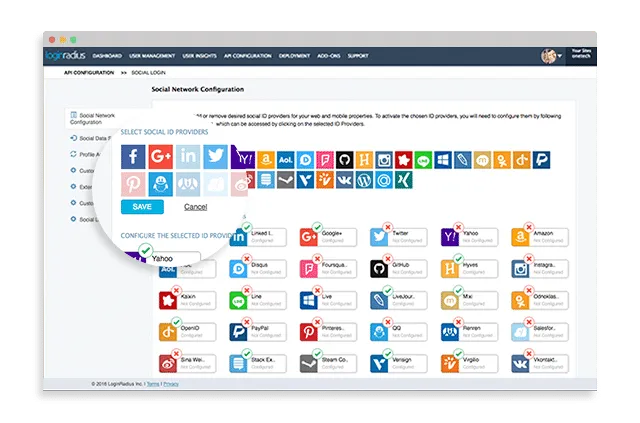Select the Facebook icon in provider picker

(x=133, y=157)
